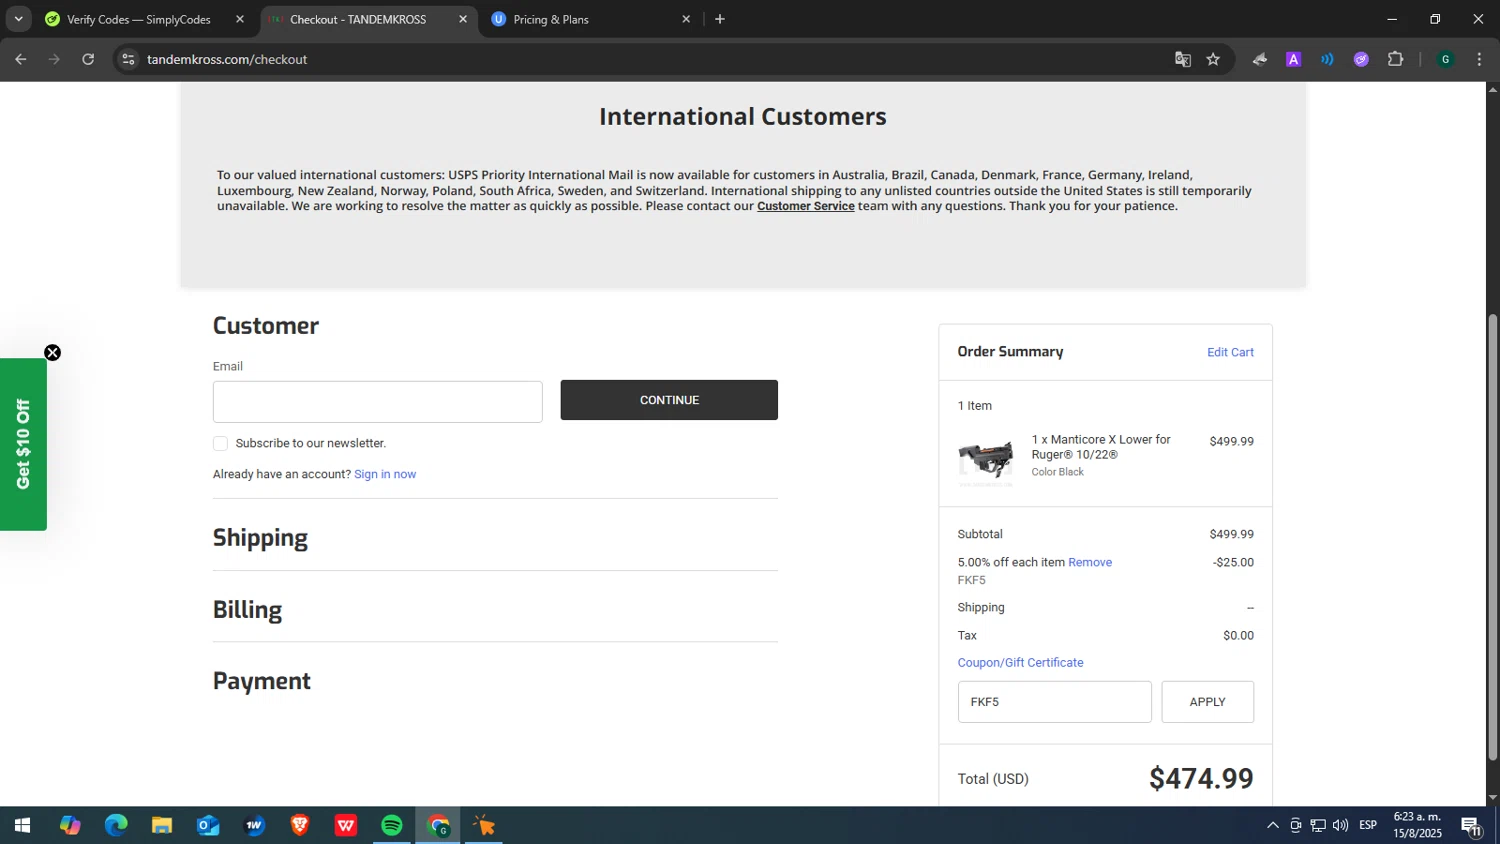The height and width of the screenshot is (844, 1500).
Task: Click the Coupon/Gift Certificate link
Action: click(x=1020, y=662)
